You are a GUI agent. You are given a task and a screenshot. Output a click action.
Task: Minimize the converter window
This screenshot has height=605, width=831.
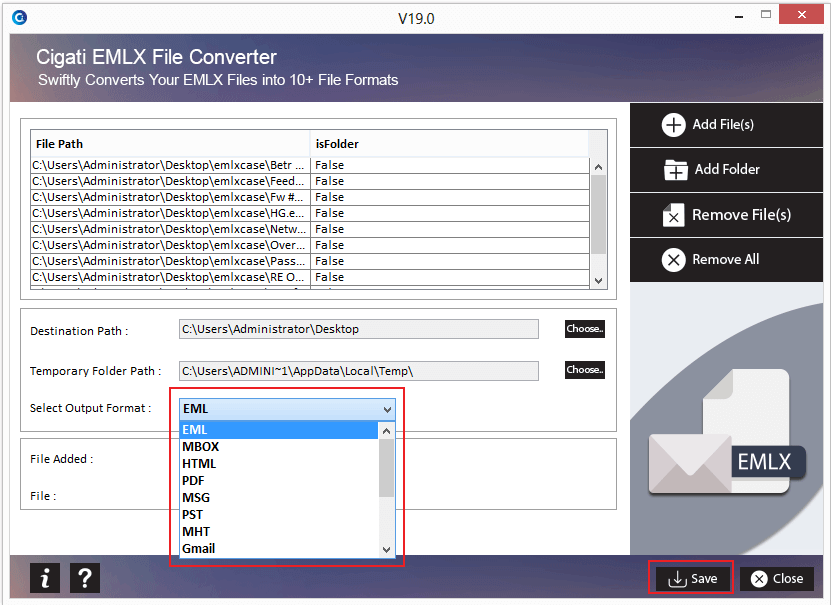pos(739,16)
